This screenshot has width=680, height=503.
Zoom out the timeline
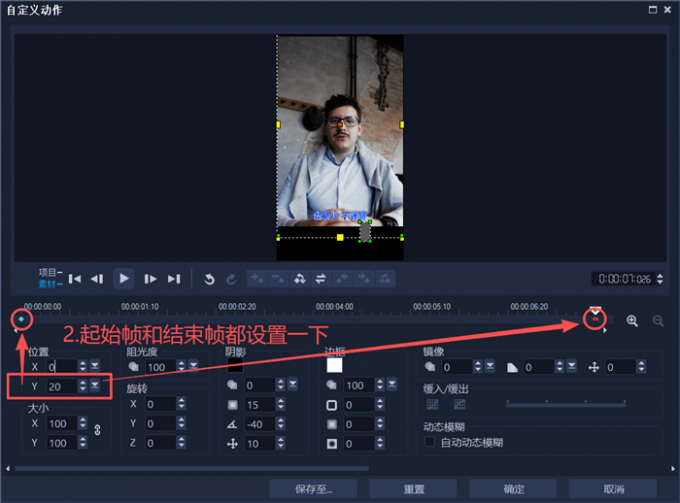pyautogui.click(x=658, y=321)
